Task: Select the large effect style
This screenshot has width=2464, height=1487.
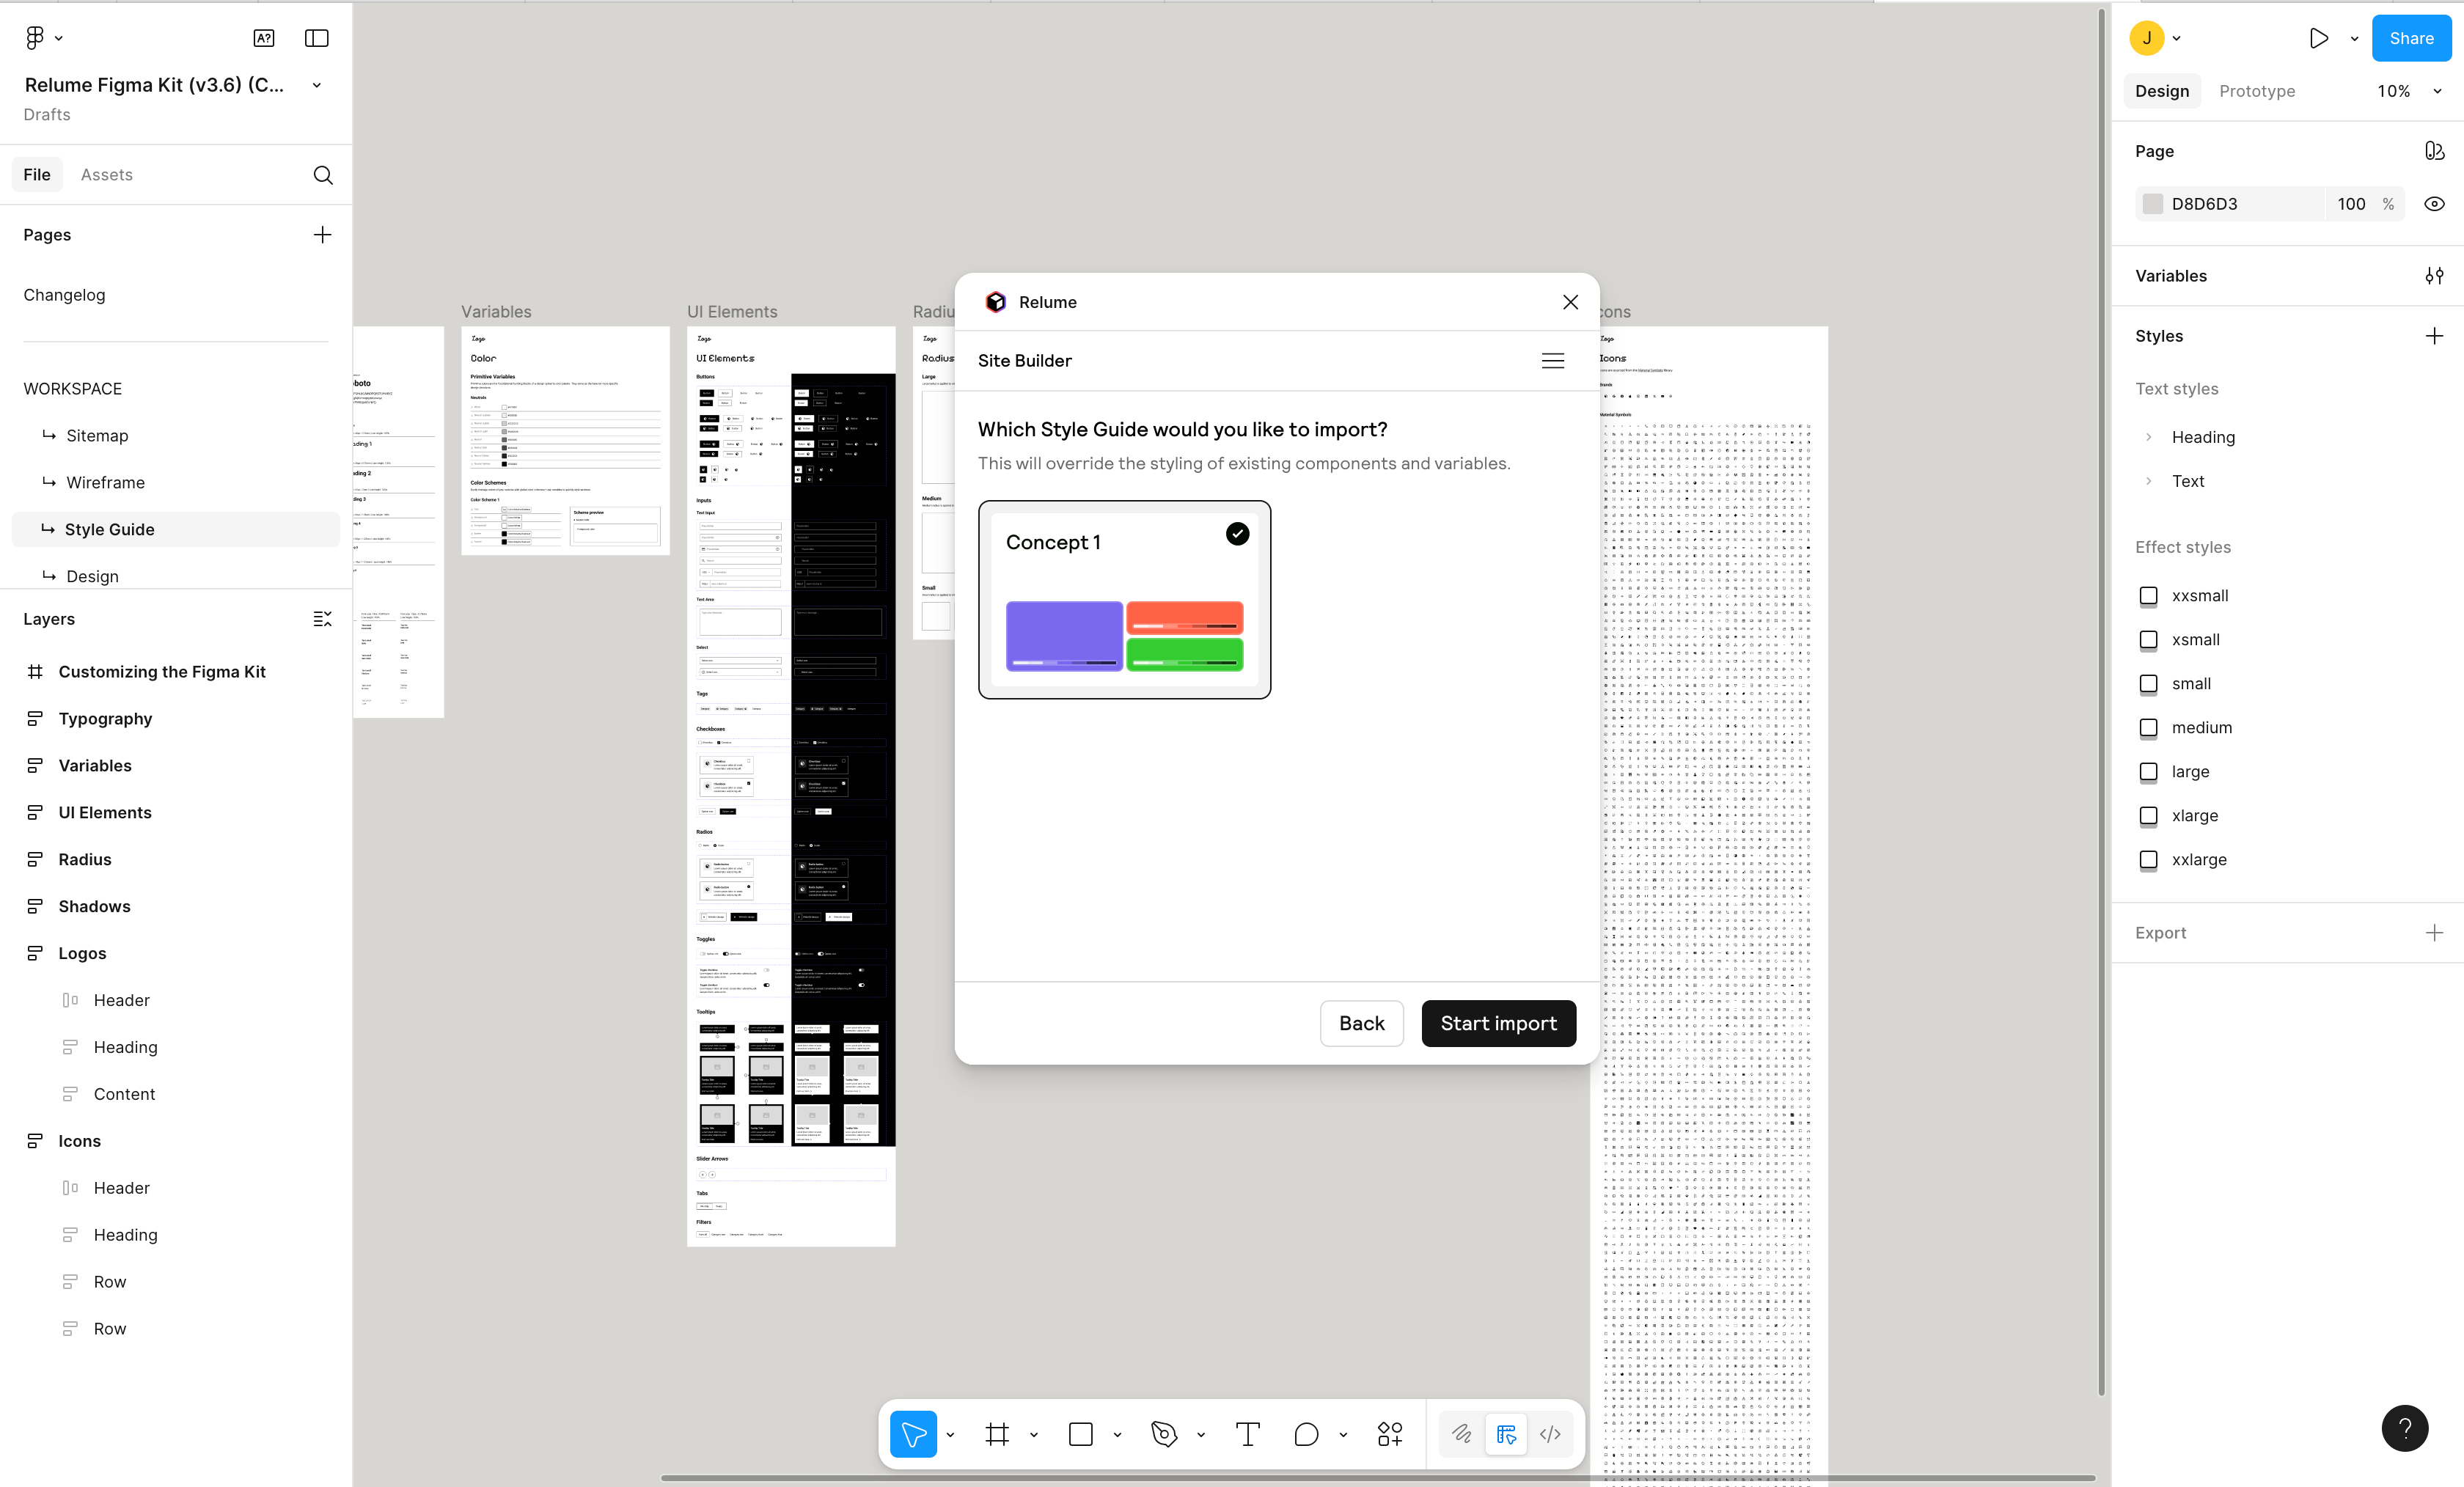Action: pos(2190,772)
